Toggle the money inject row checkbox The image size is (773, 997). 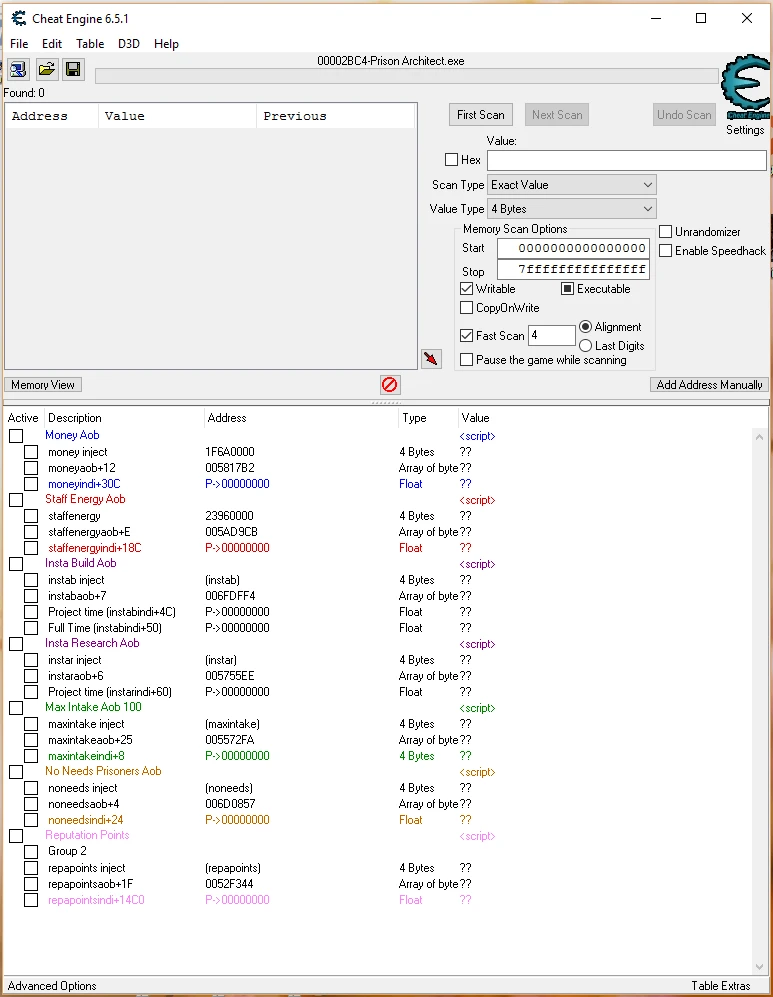coord(31,452)
